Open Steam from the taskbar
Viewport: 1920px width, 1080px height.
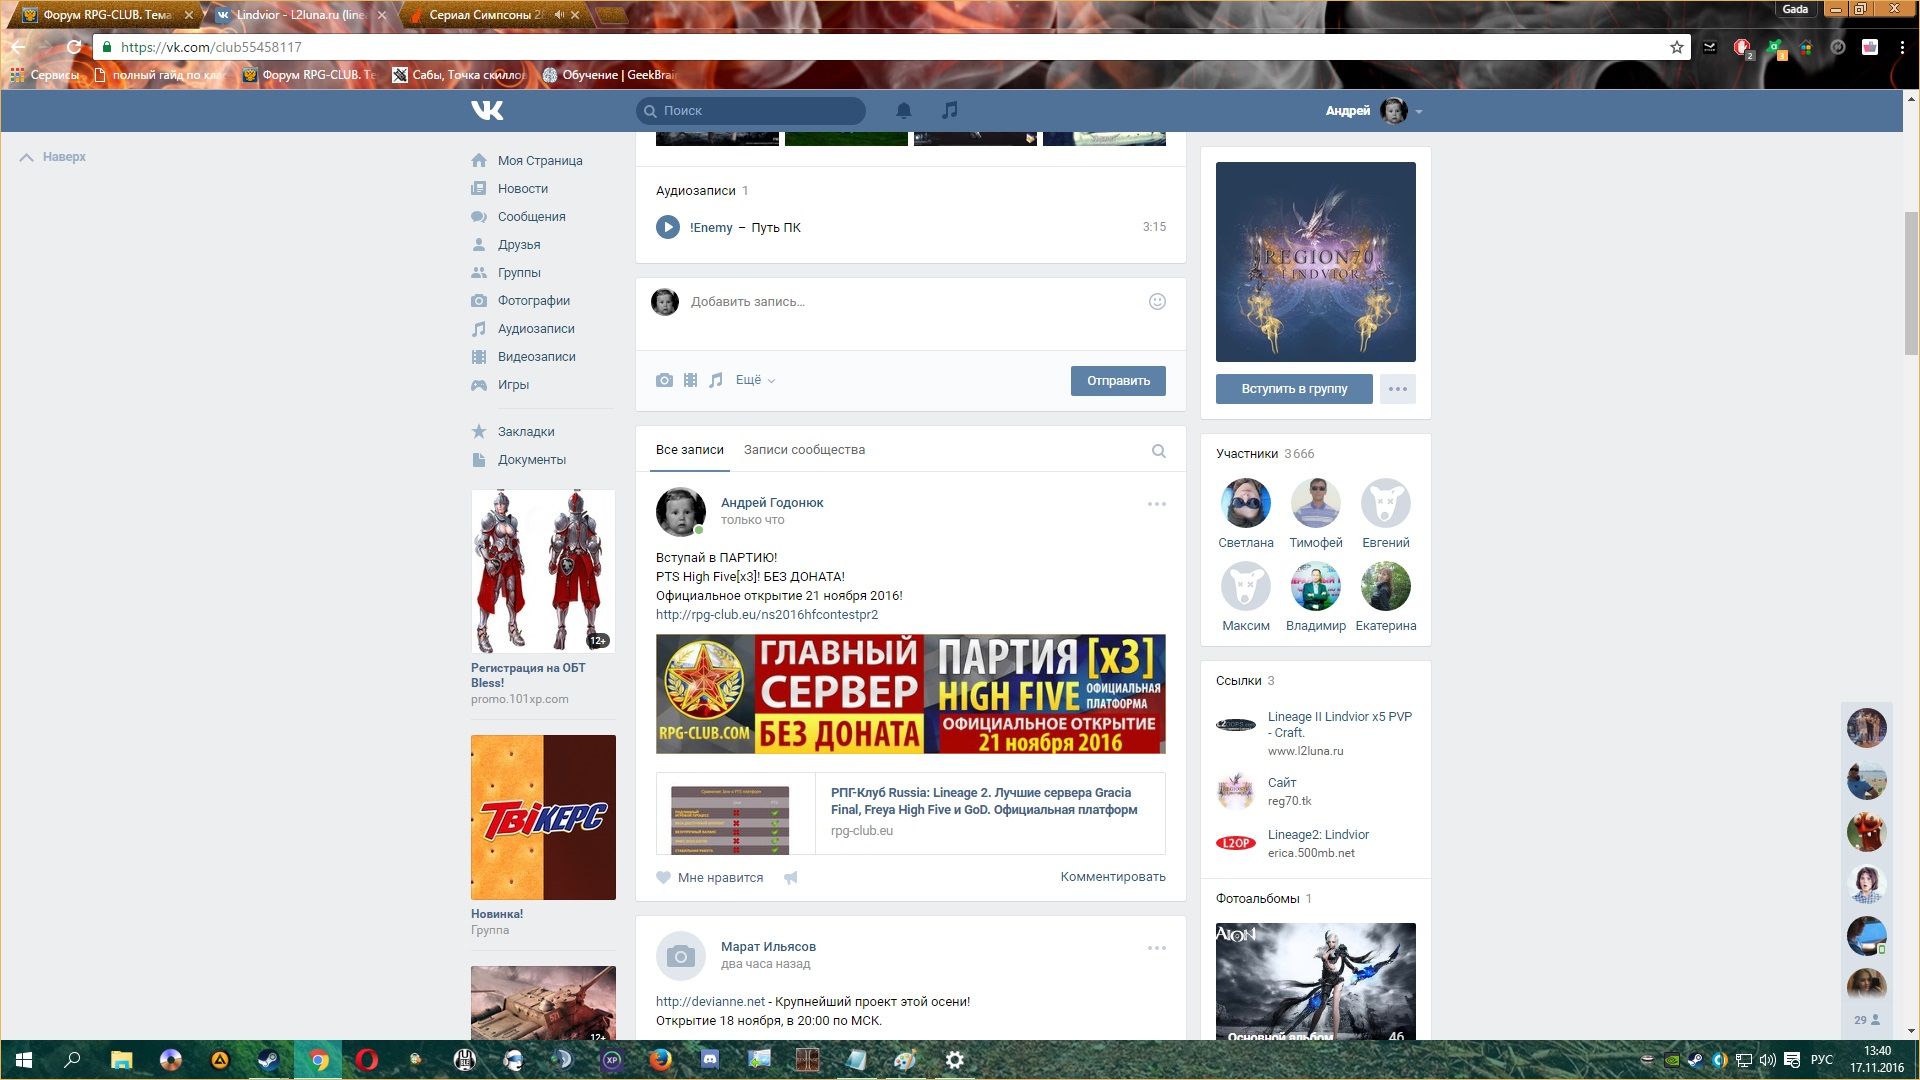click(269, 1060)
